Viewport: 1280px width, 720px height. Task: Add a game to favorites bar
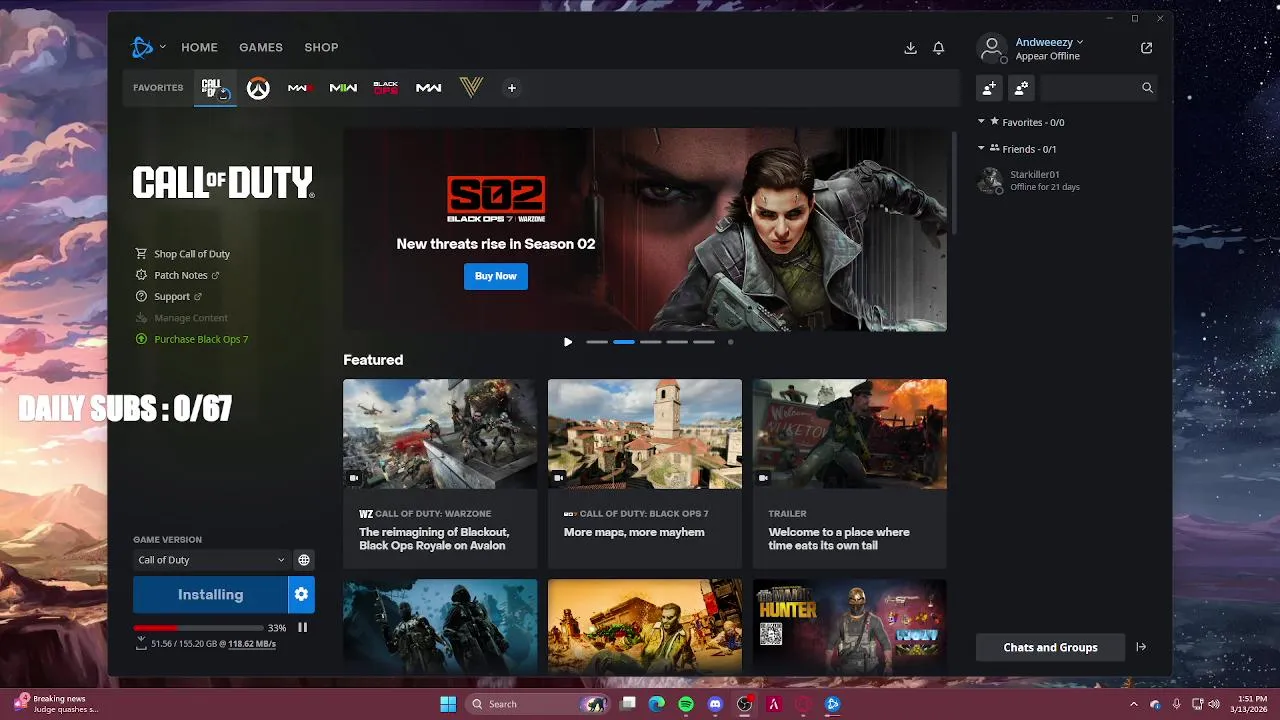511,88
